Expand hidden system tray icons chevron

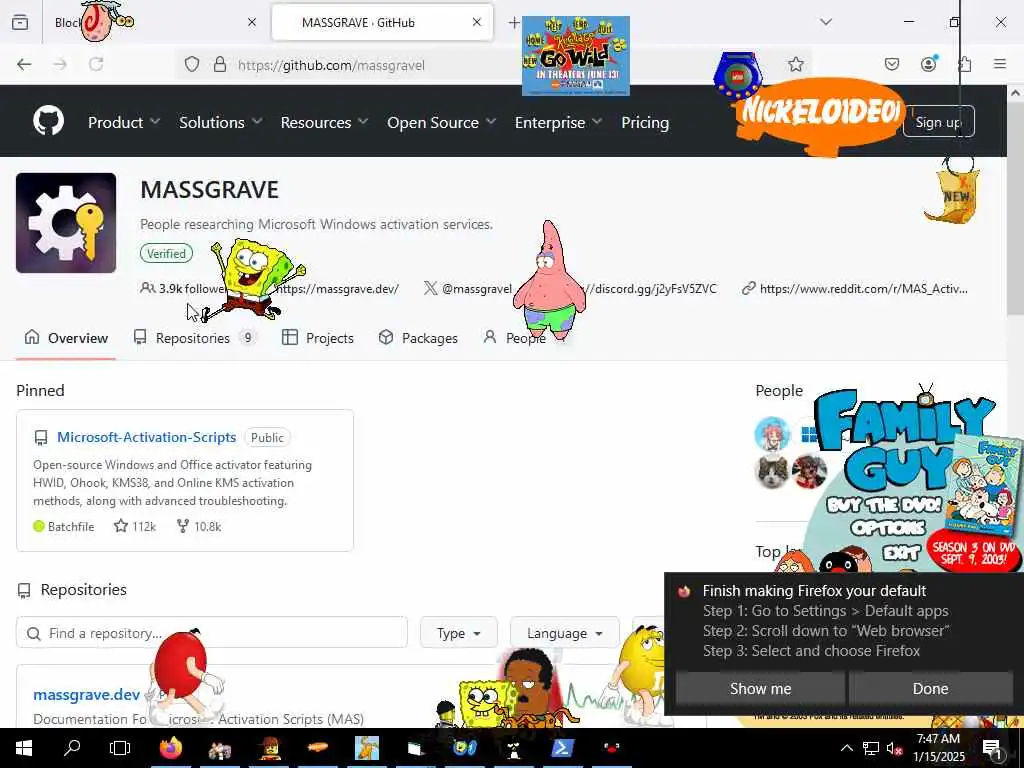coord(846,748)
